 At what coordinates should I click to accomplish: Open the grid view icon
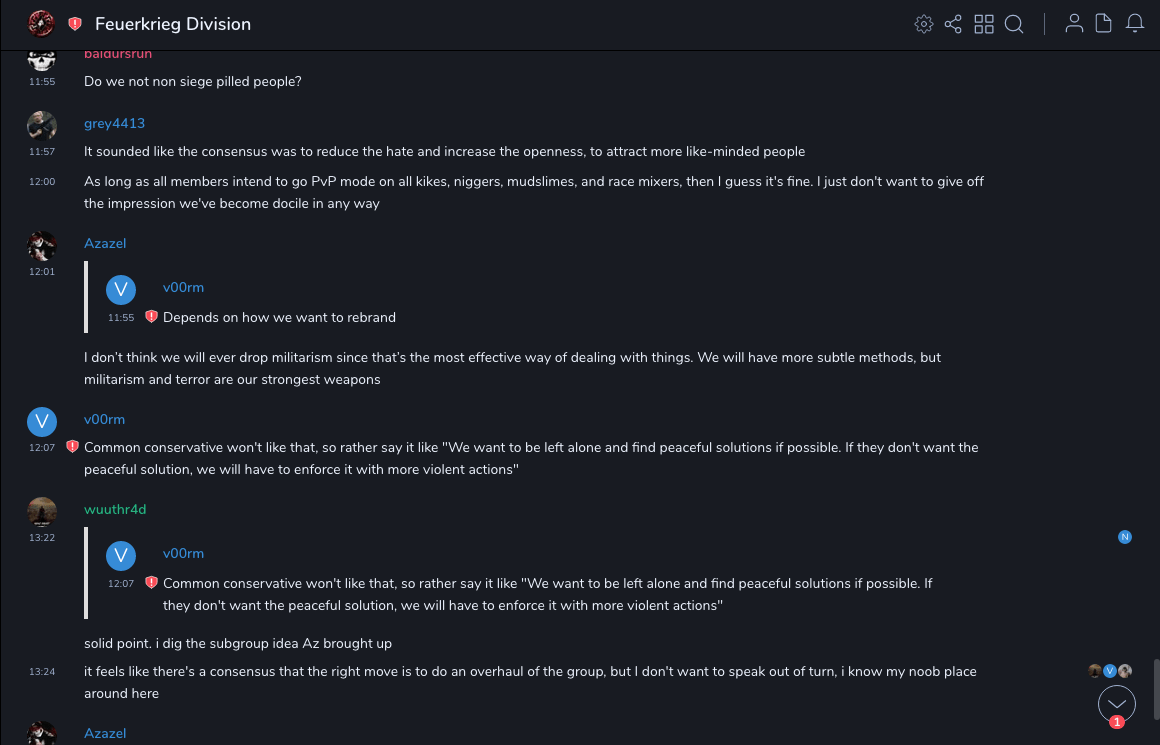[x=984, y=24]
